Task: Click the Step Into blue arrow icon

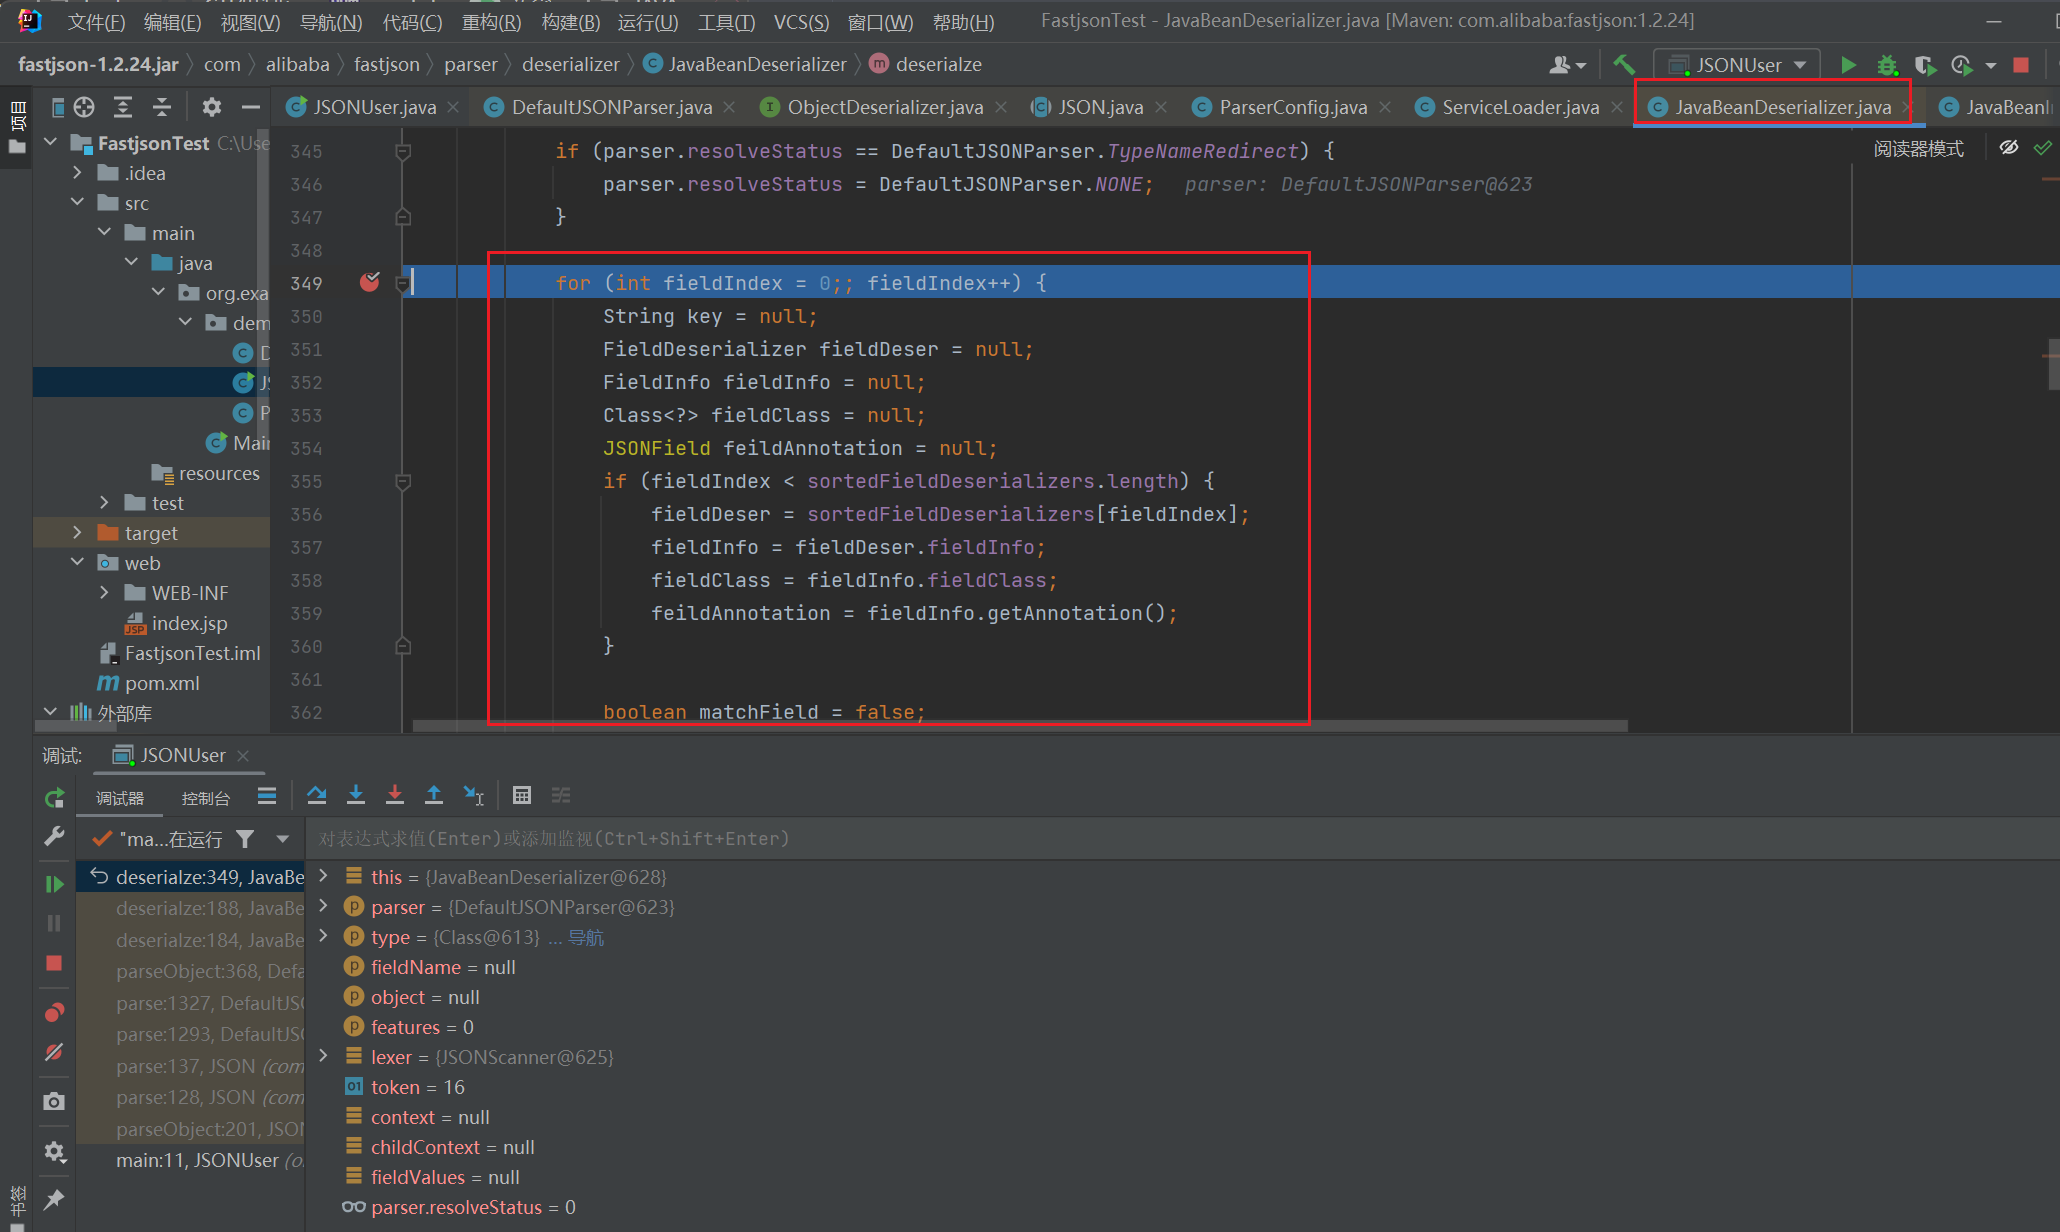Action: (356, 795)
